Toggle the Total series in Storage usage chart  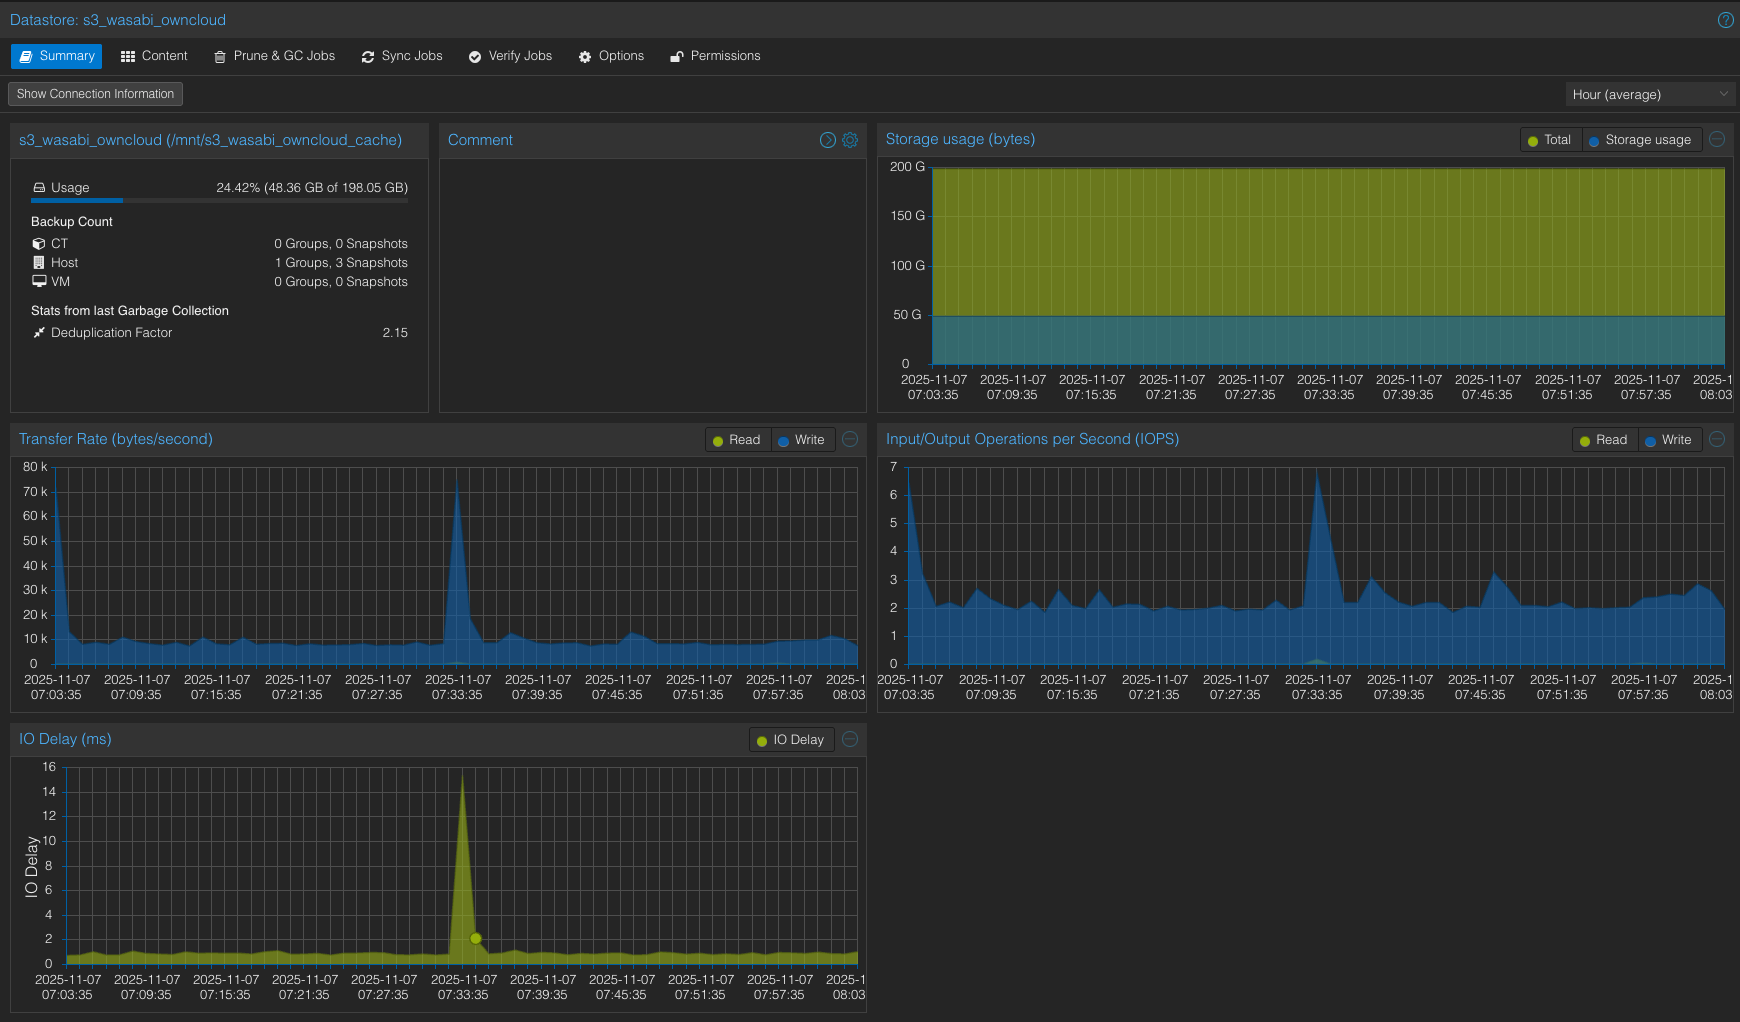coord(1549,140)
